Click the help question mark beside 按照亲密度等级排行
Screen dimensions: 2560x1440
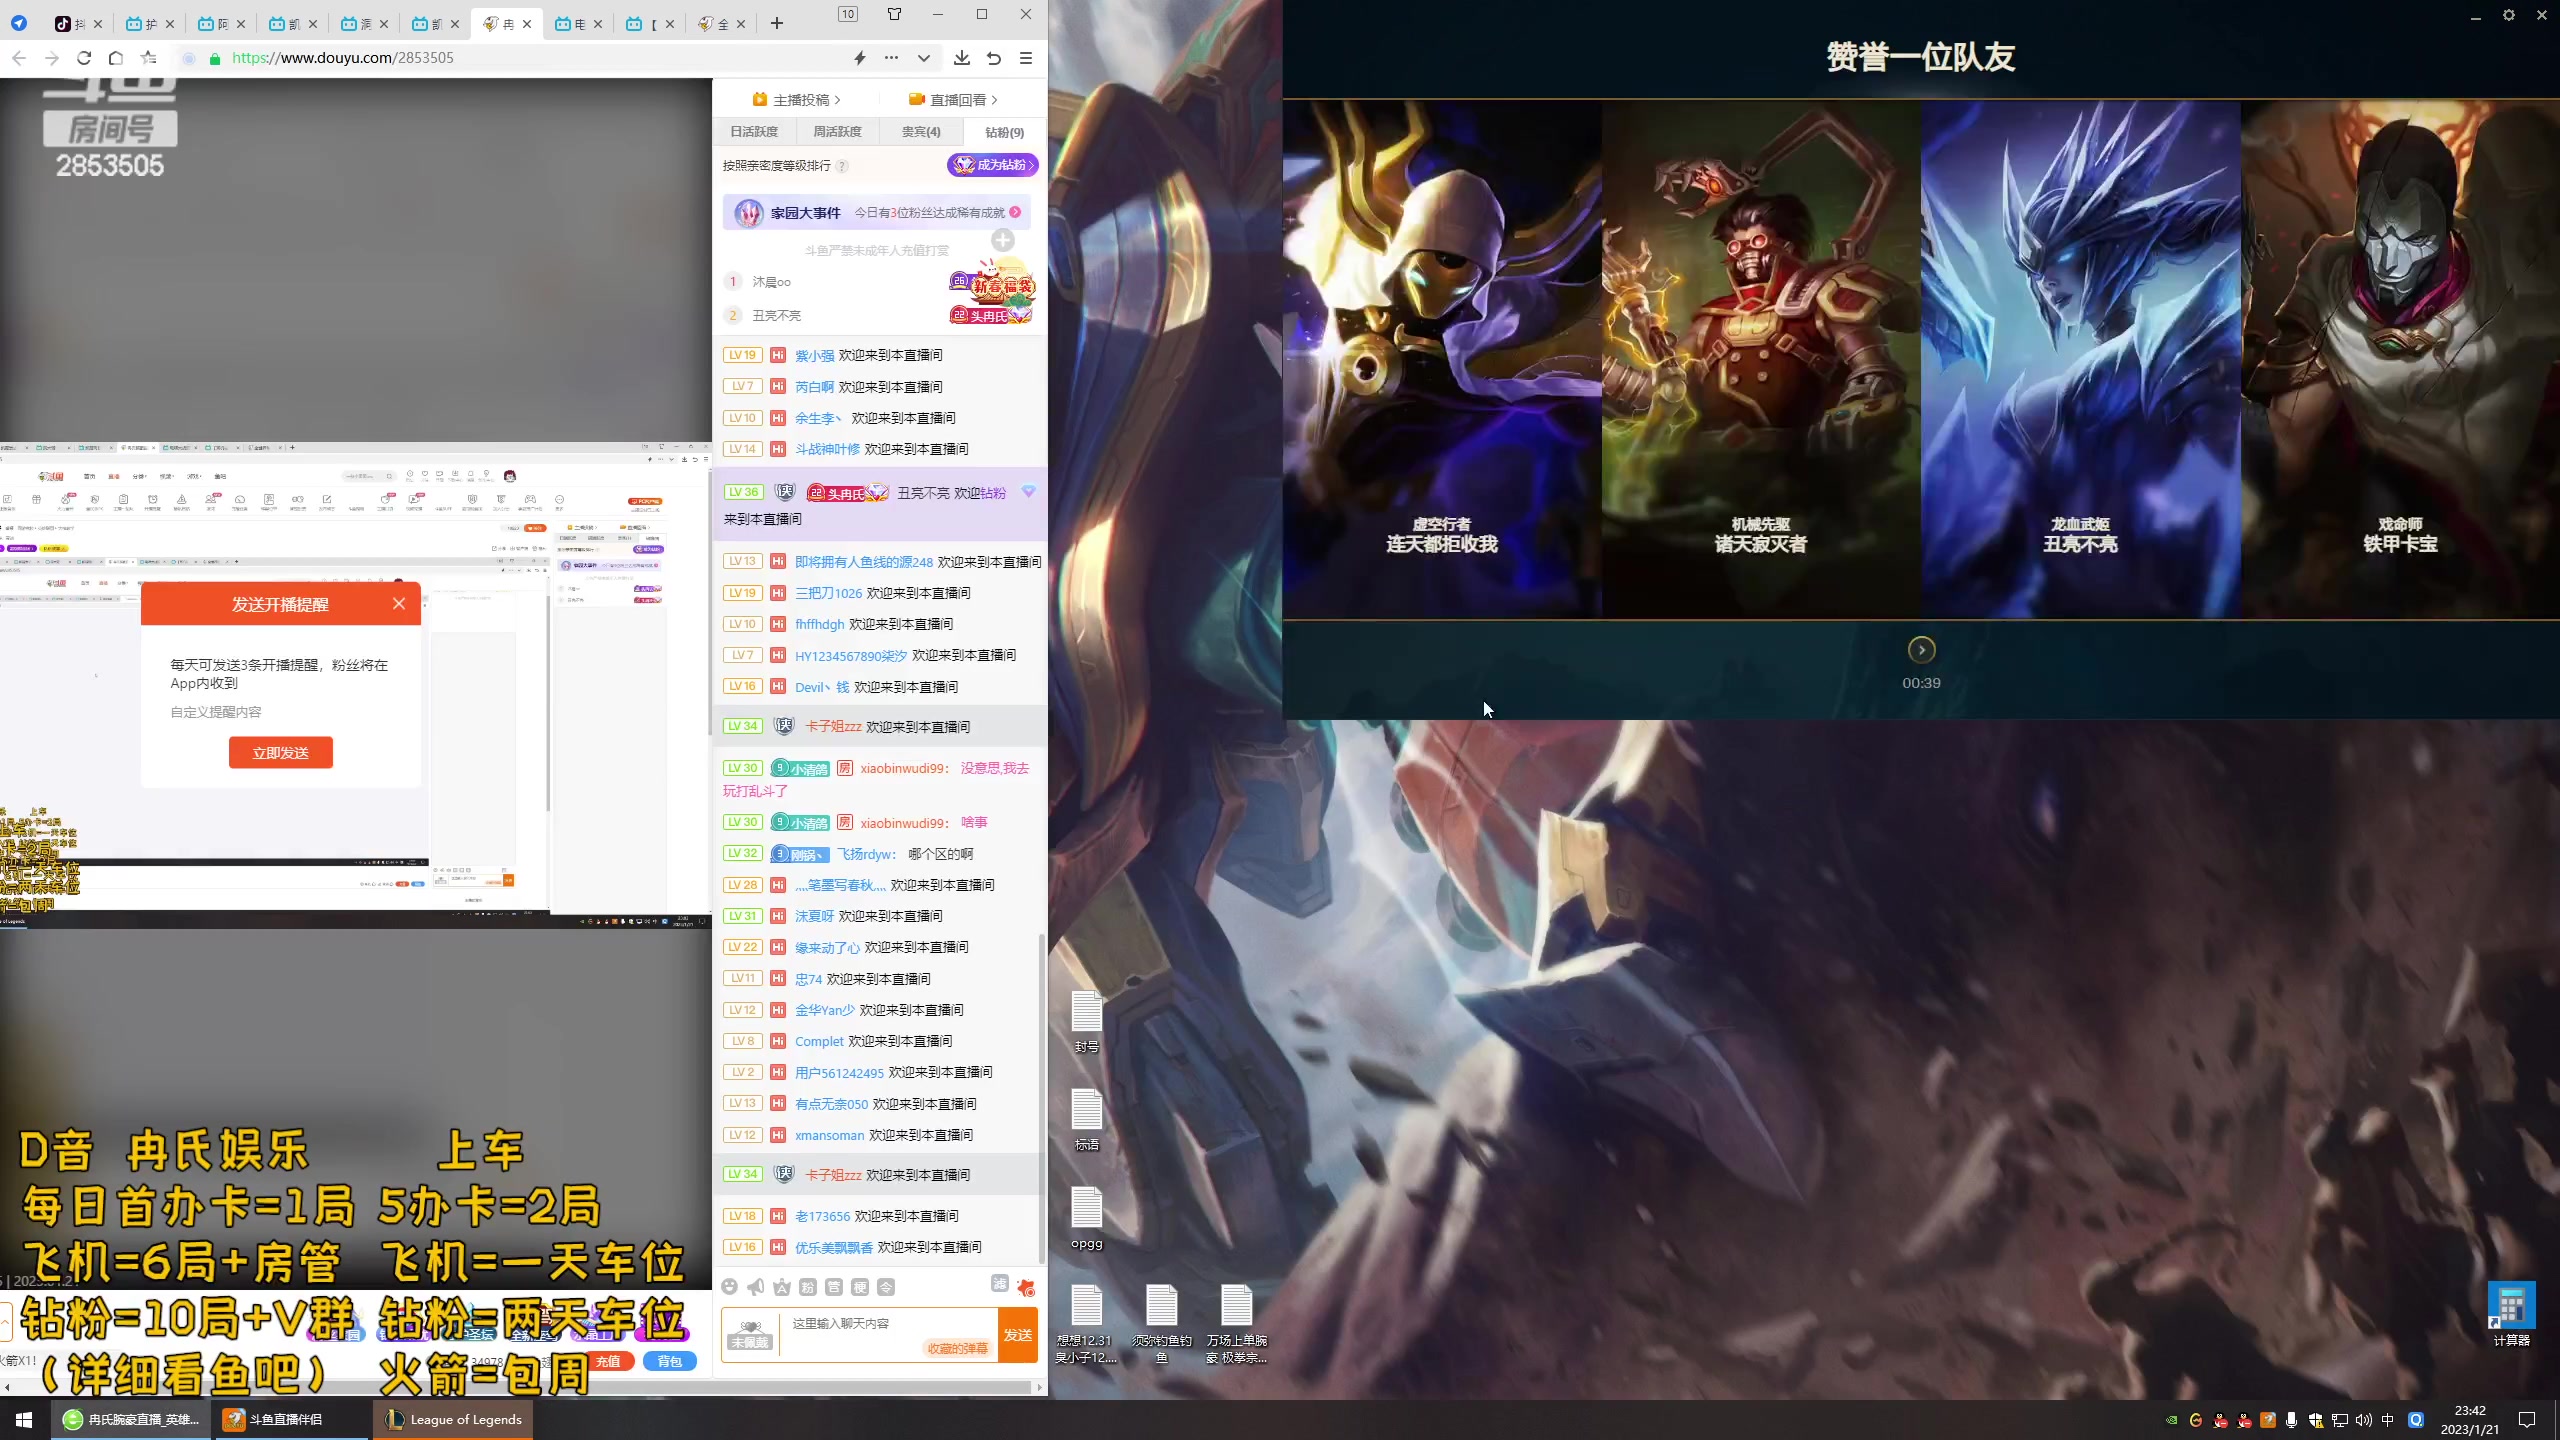pos(842,166)
